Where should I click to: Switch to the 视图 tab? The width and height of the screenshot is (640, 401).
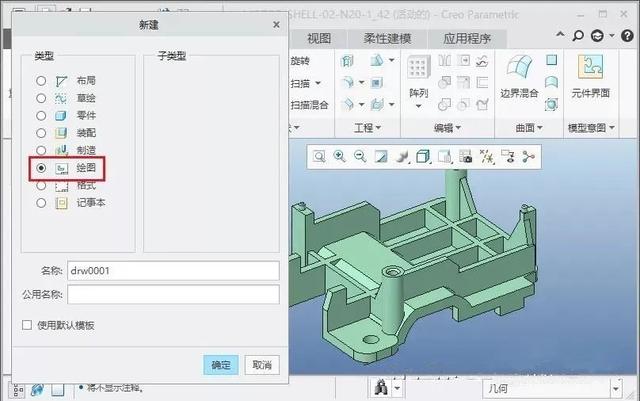pos(319,39)
